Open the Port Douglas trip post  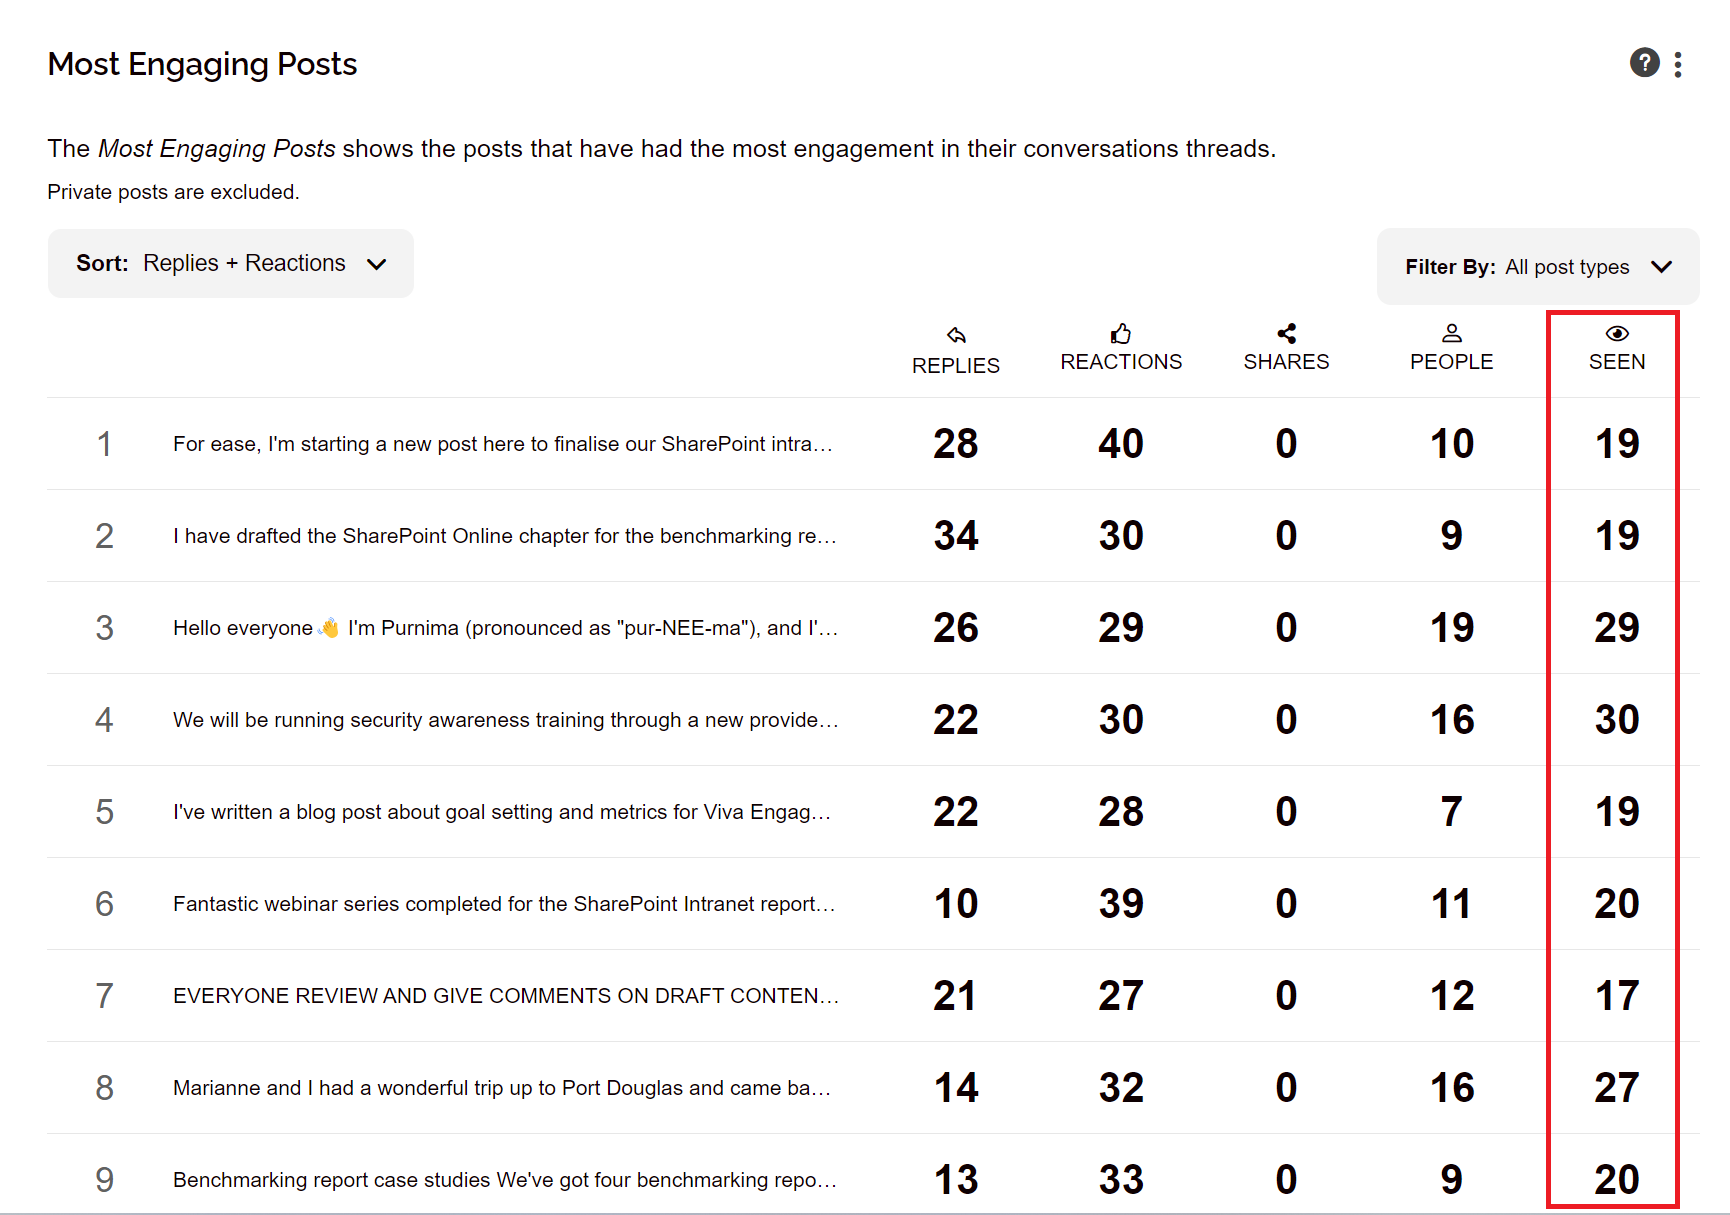[502, 1088]
